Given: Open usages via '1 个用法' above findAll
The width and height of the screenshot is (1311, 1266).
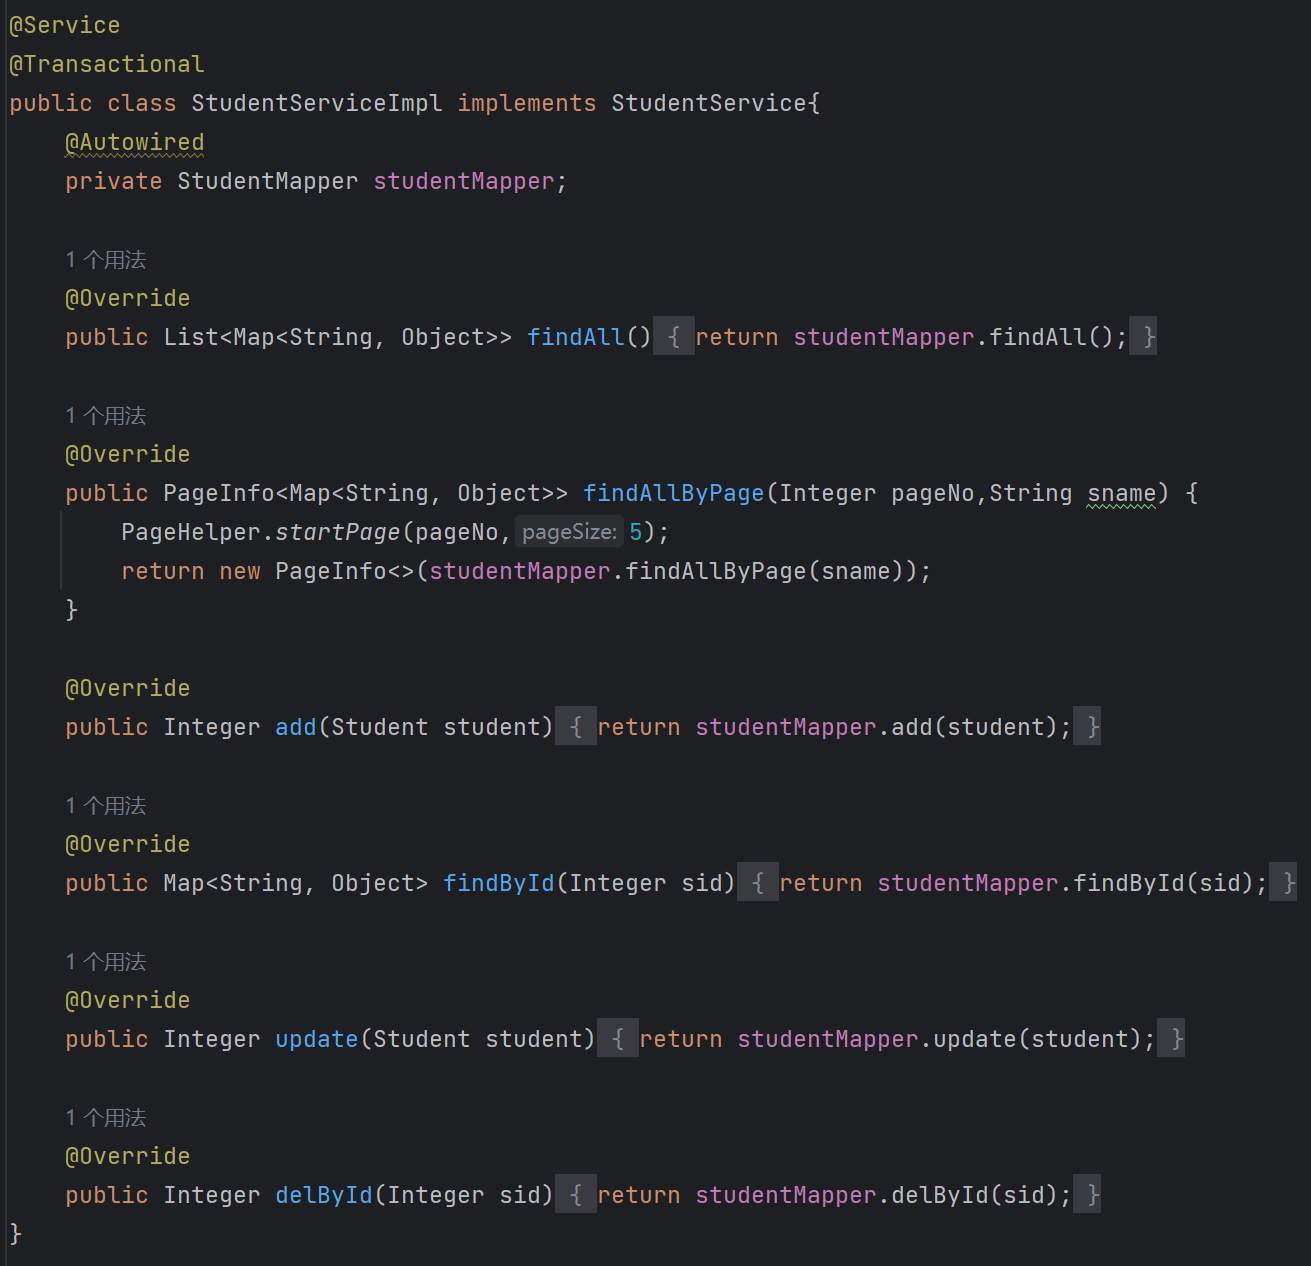Looking at the screenshot, I should [x=104, y=259].
